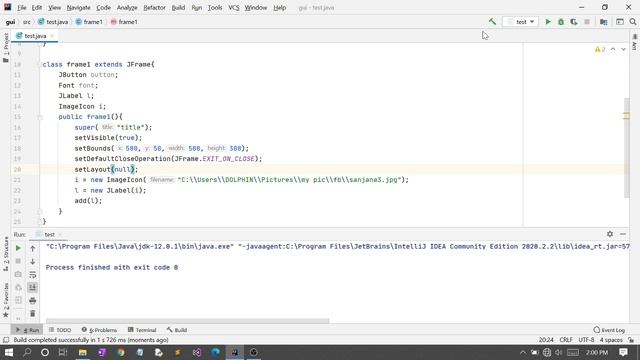Viewport: 640px width, 360px height.
Task: Open Windows Start menu
Action: [9, 352]
